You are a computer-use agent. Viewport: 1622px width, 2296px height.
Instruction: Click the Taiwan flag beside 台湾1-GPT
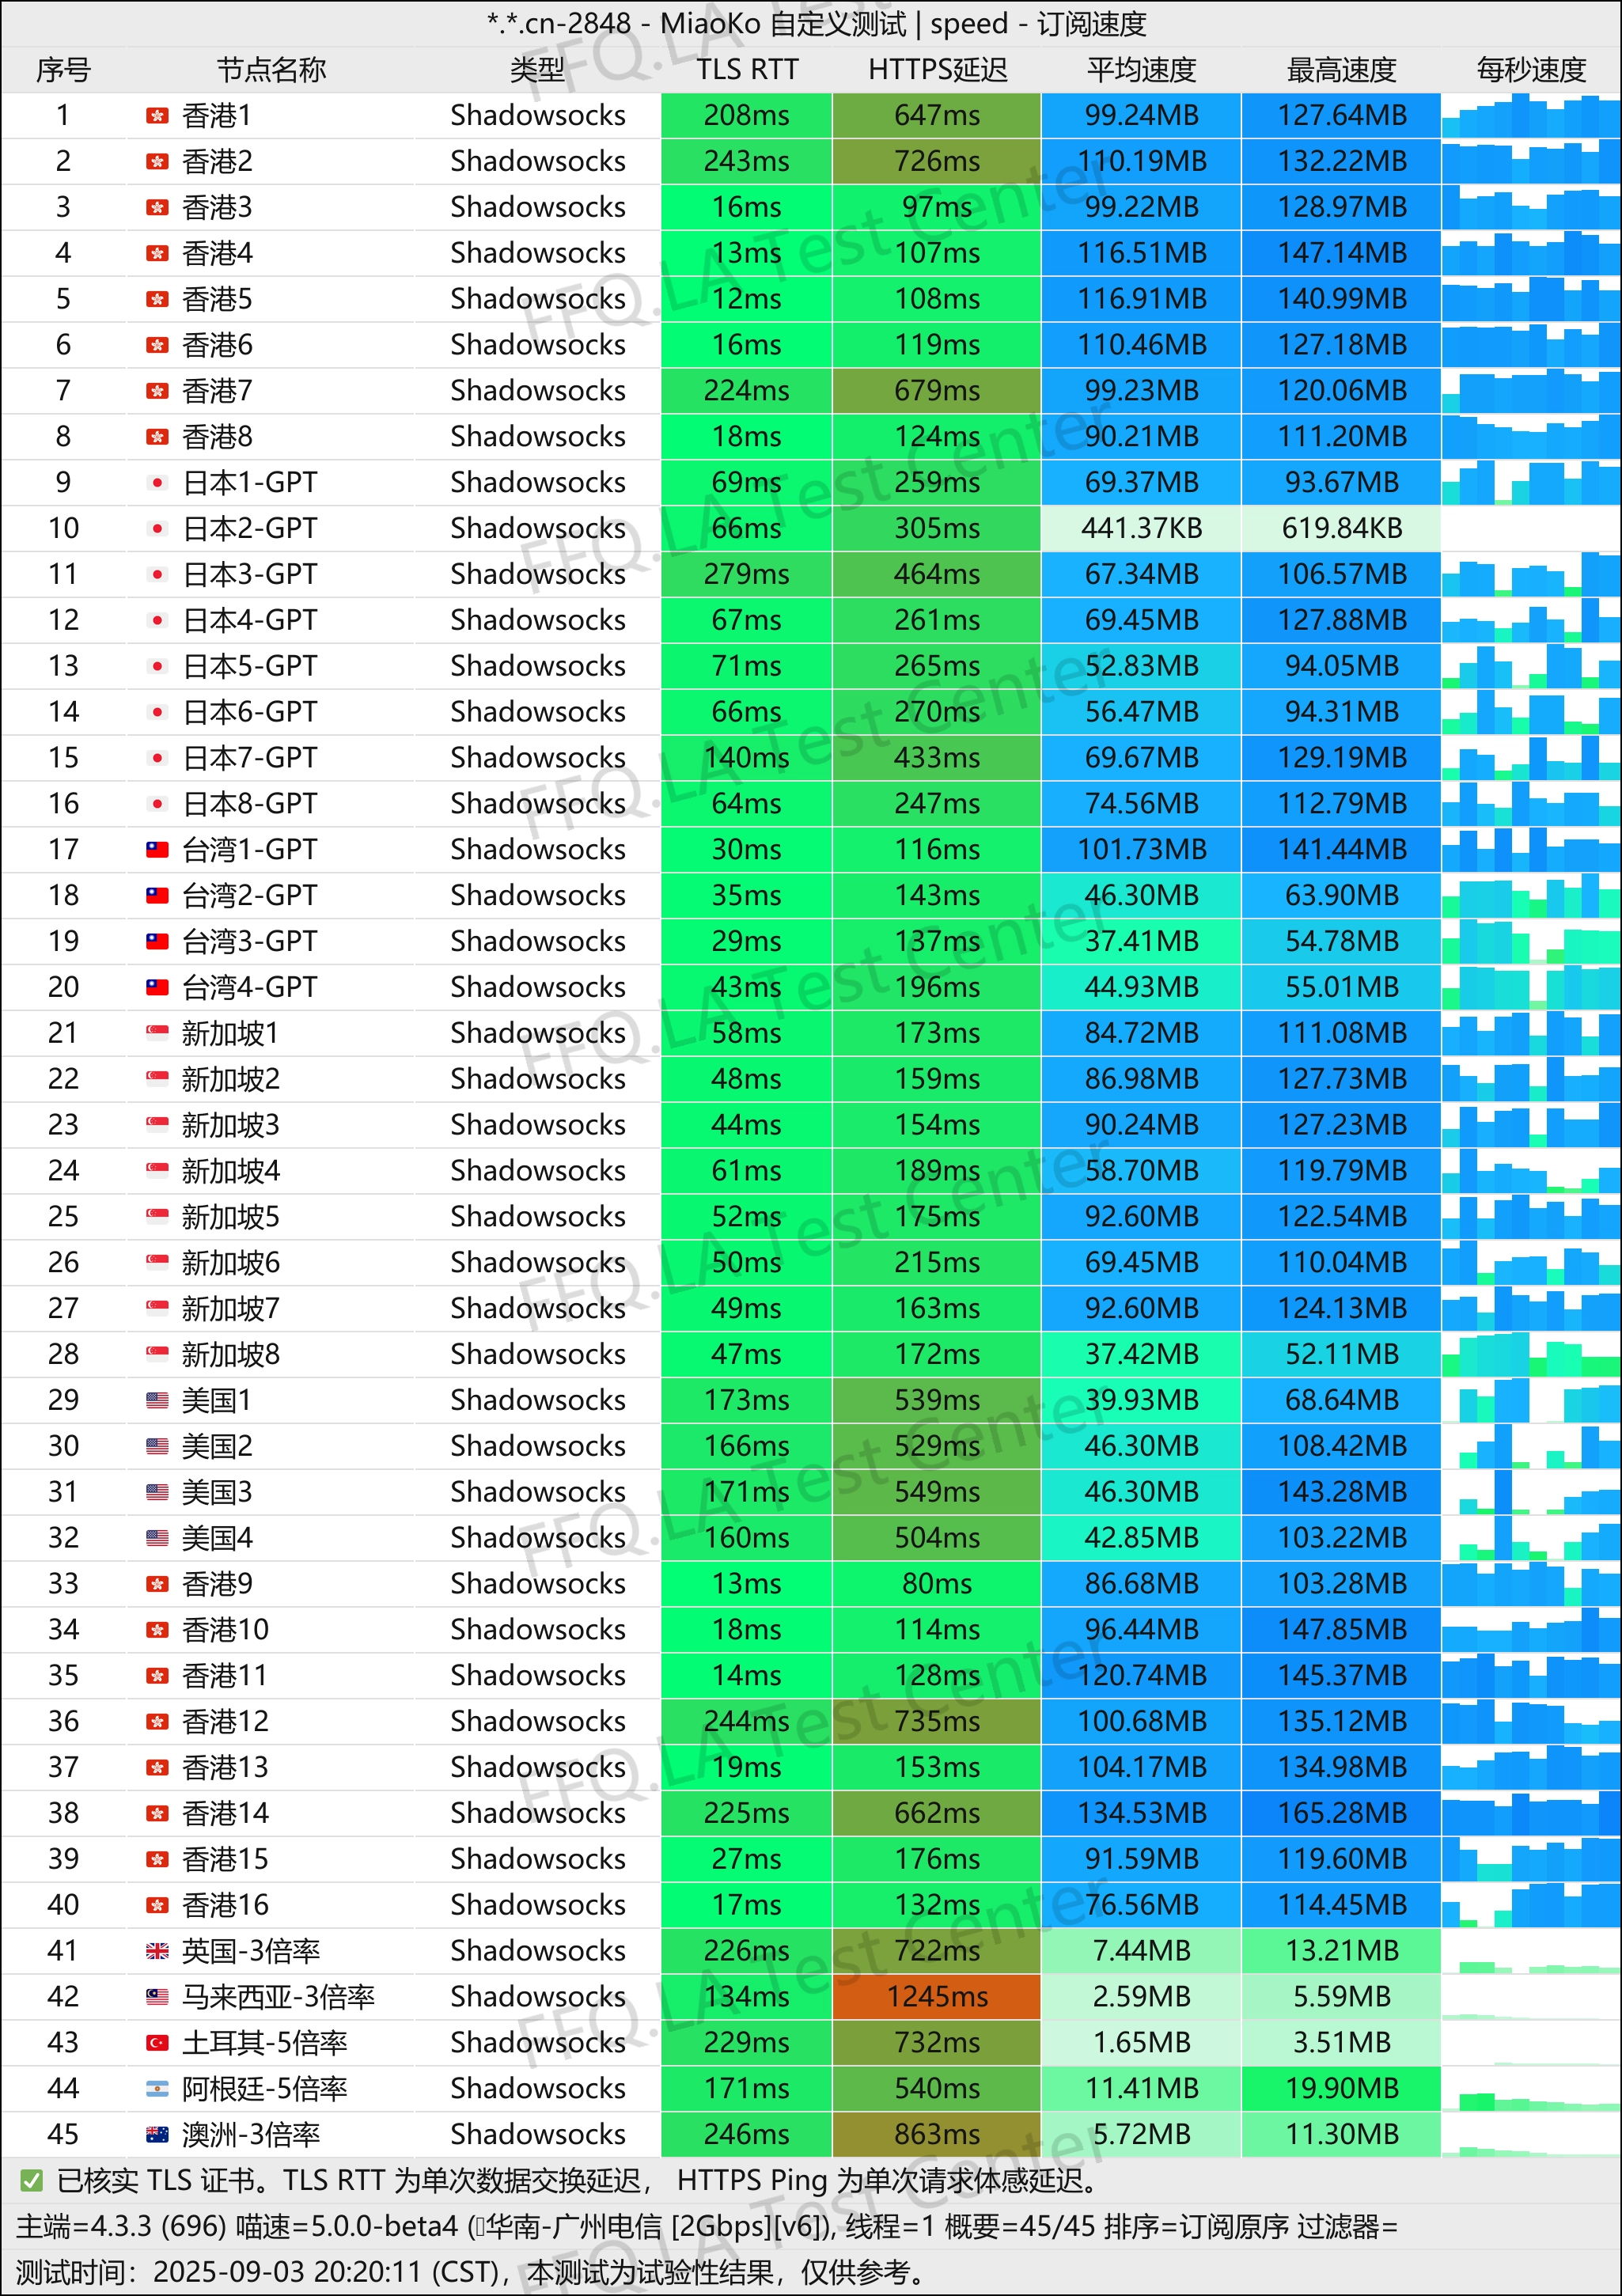coord(157,850)
